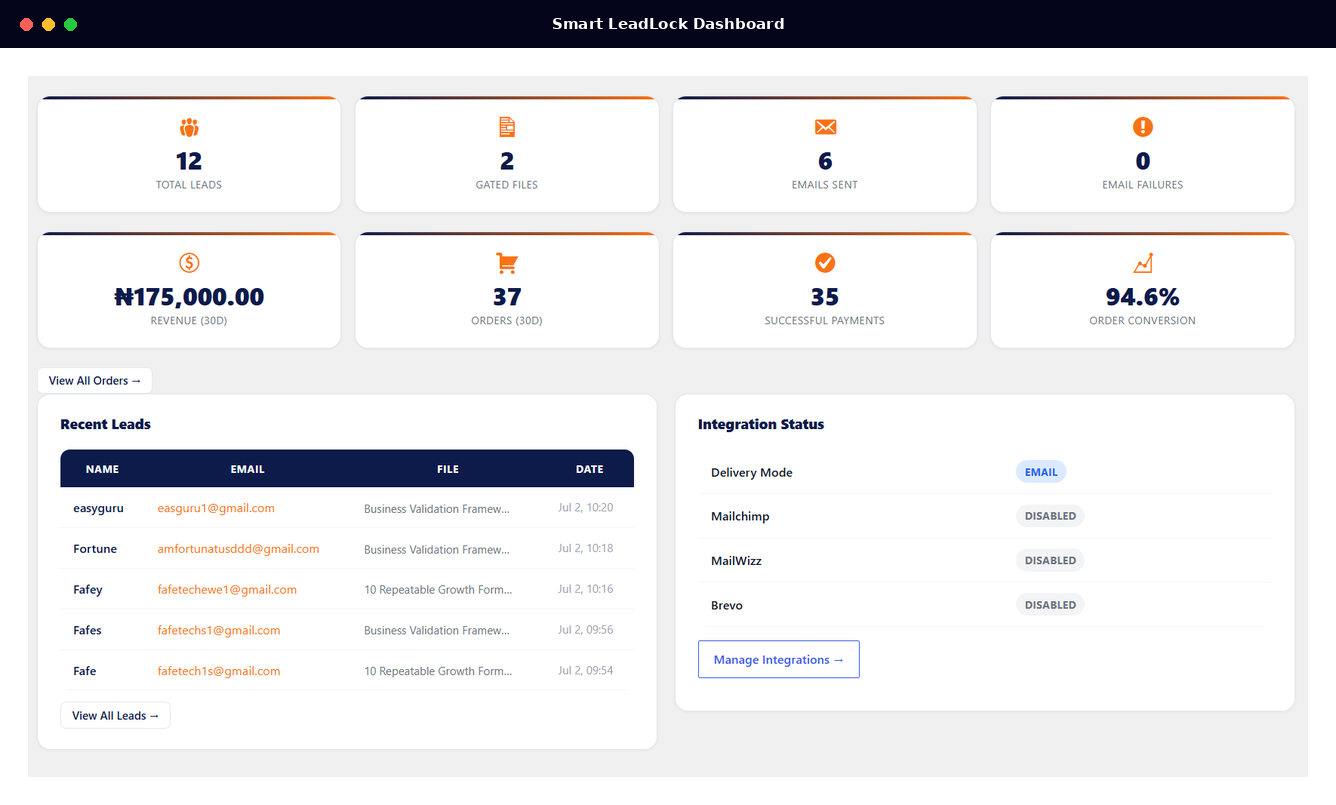Click the FILE column header
Screen dimensions: 1336x805
pos(448,469)
